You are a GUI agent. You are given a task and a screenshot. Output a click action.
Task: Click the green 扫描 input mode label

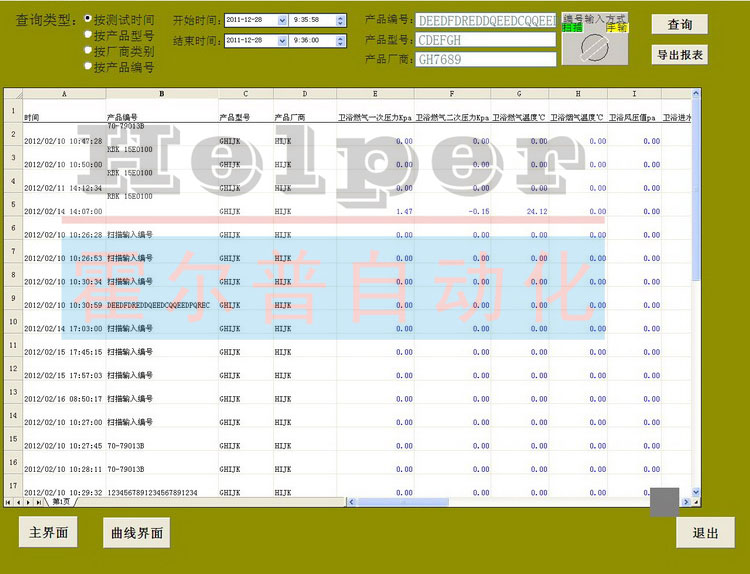click(572, 28)
